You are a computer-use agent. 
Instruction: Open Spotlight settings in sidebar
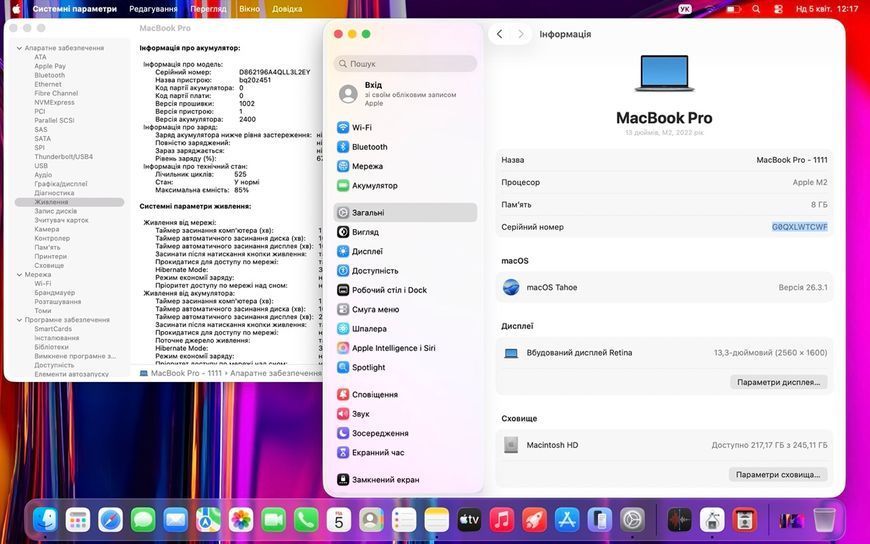[405, 367]
